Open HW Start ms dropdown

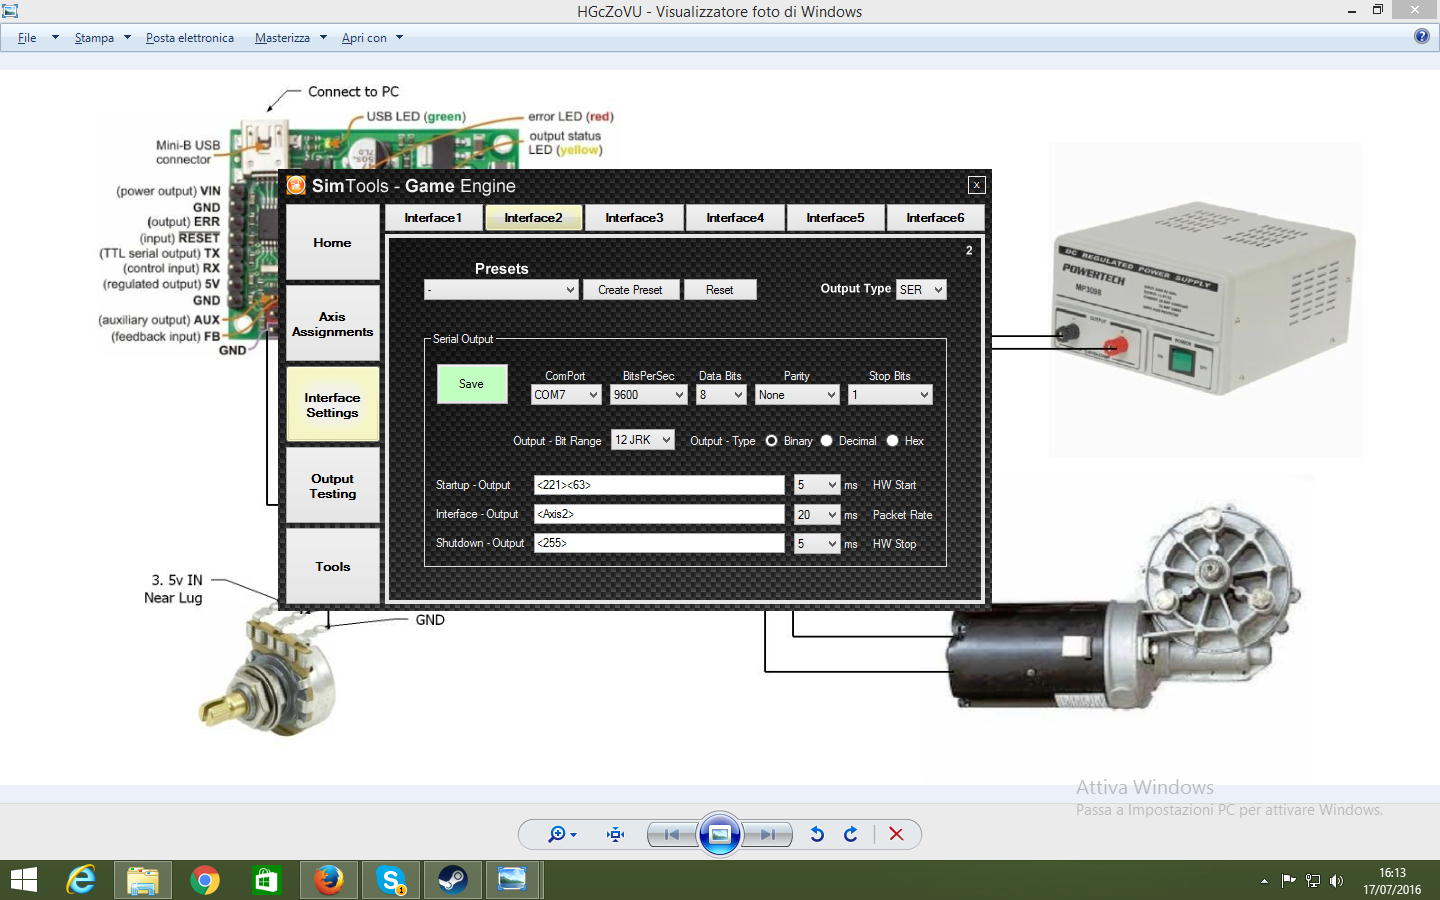coord(817,485)
